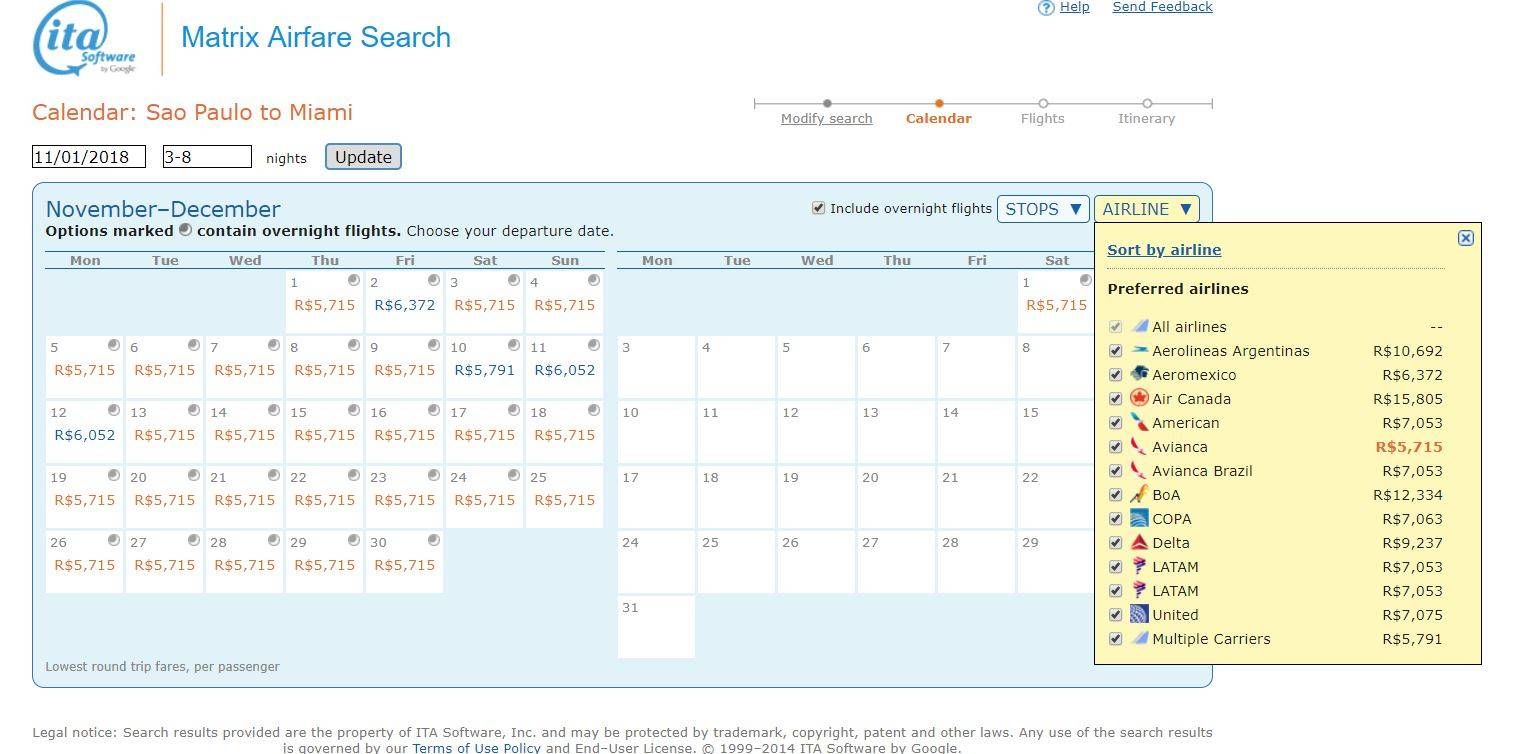Select the Itinerary step
Screen dimensions: 1530x754
(x=1147, y=118)
